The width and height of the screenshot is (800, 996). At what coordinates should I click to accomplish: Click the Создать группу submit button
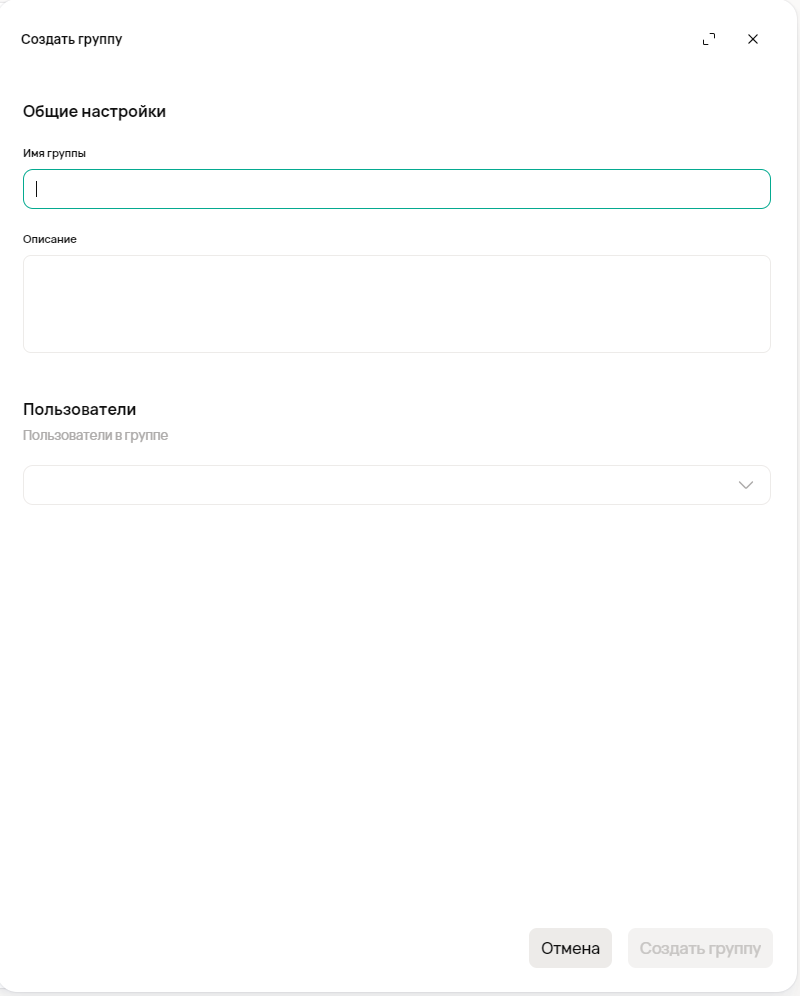point(700,948)
